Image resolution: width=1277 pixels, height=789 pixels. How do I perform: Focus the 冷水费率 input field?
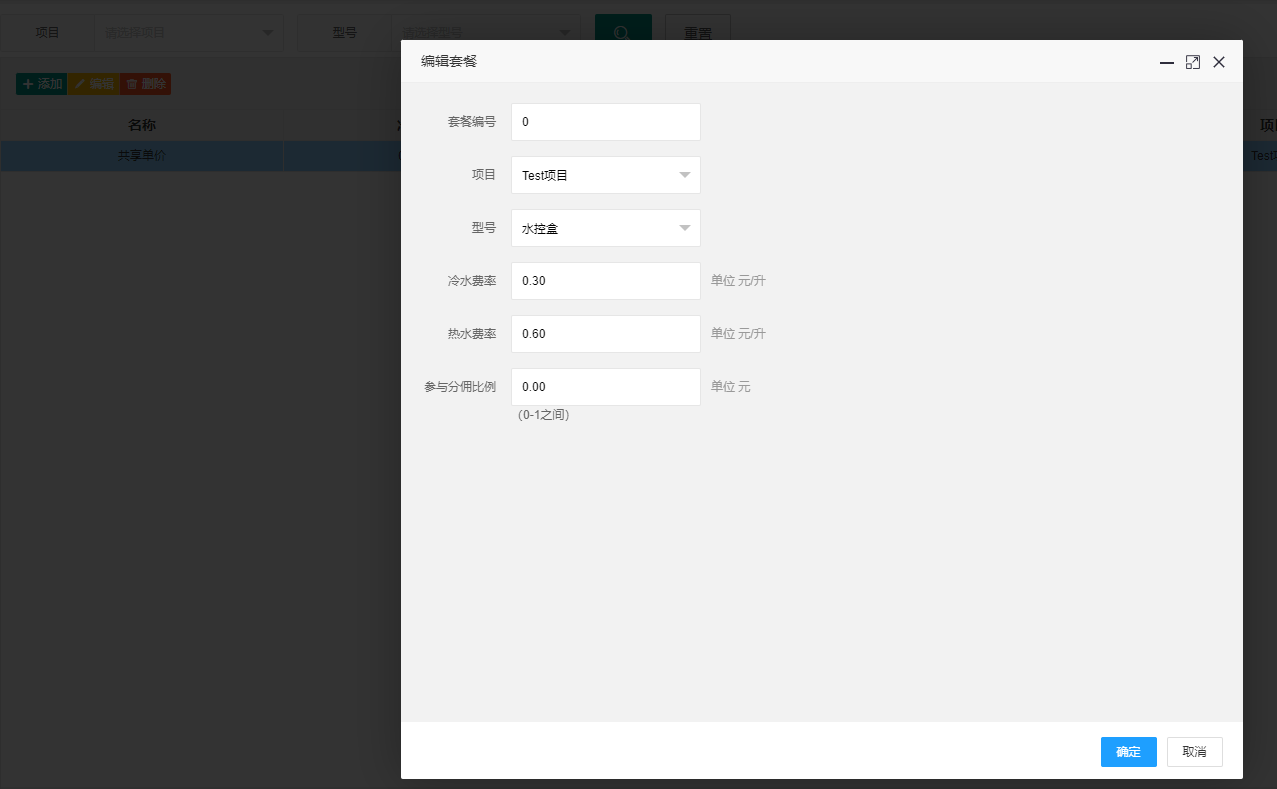pos(606,281)
